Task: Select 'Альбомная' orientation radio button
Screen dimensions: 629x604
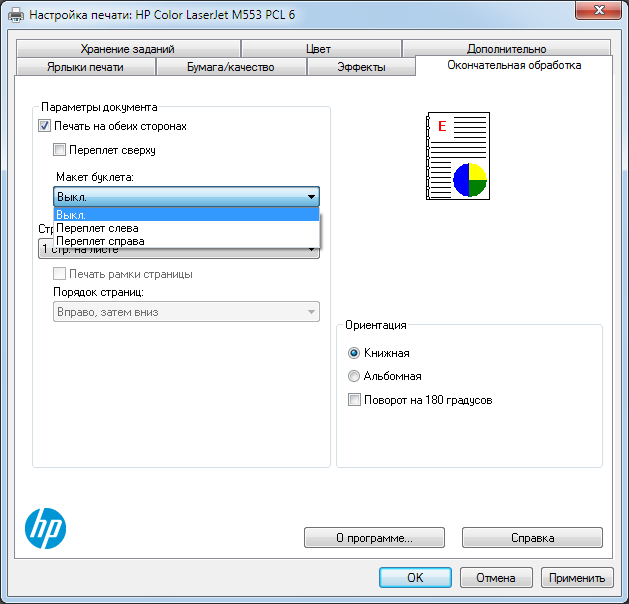Action: (x=354, y=376)
